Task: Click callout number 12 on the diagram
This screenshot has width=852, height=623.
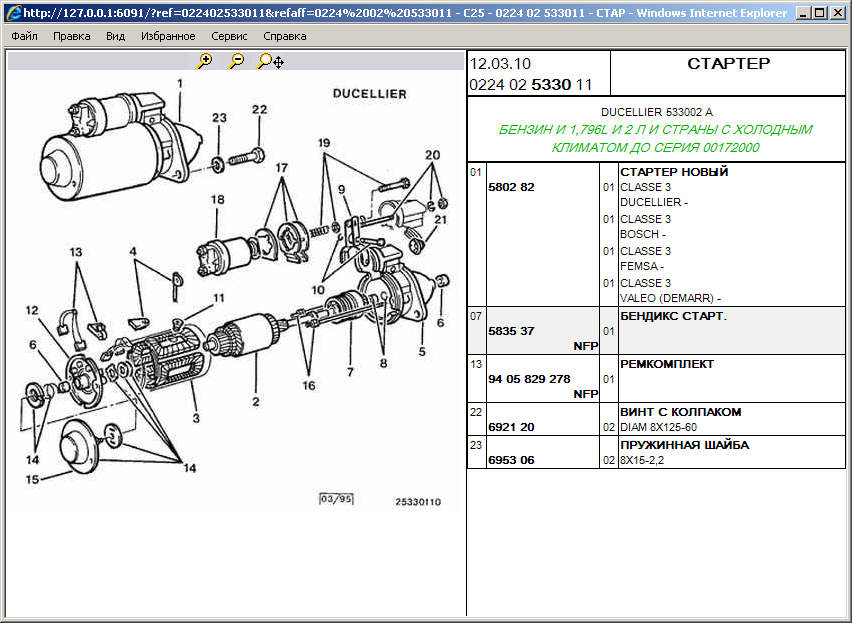Action: pos(32,310)
